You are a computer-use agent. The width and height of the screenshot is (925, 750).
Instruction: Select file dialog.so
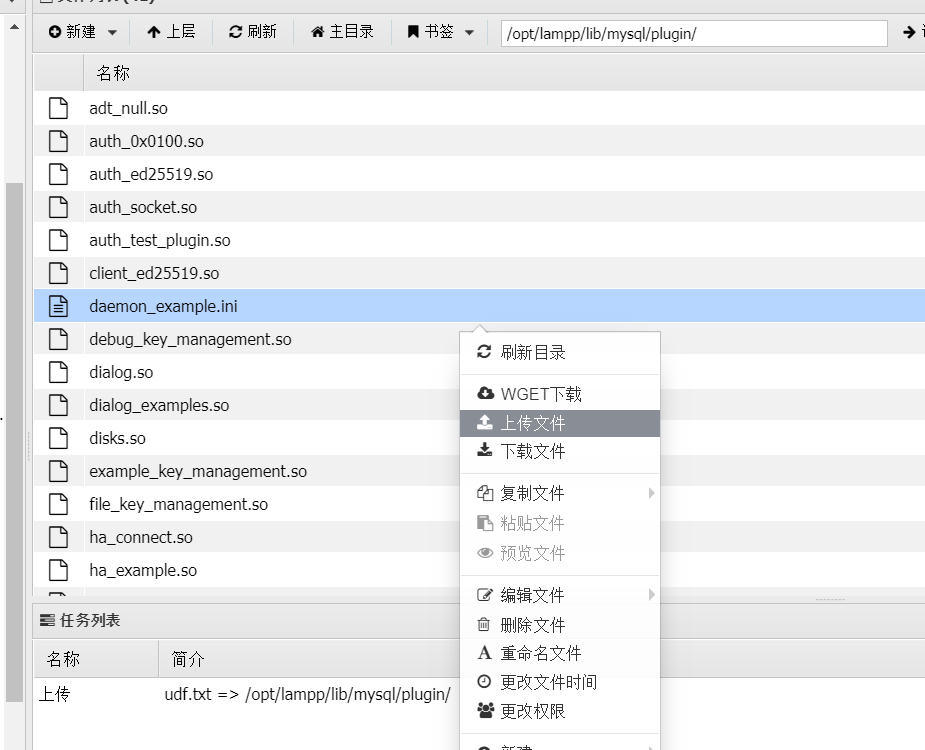tap(121, 373)
